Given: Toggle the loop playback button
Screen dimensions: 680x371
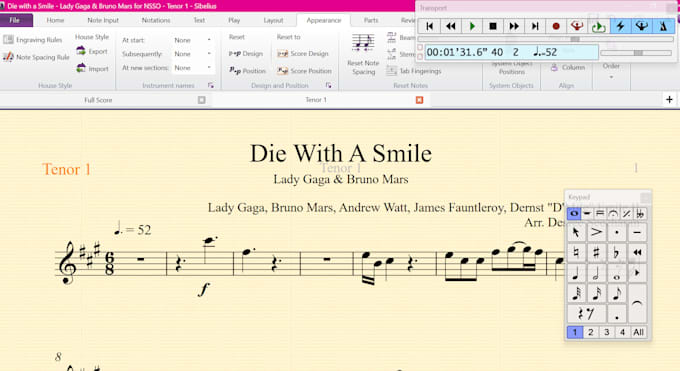Looking at the screenshot, I should [598, 26].
